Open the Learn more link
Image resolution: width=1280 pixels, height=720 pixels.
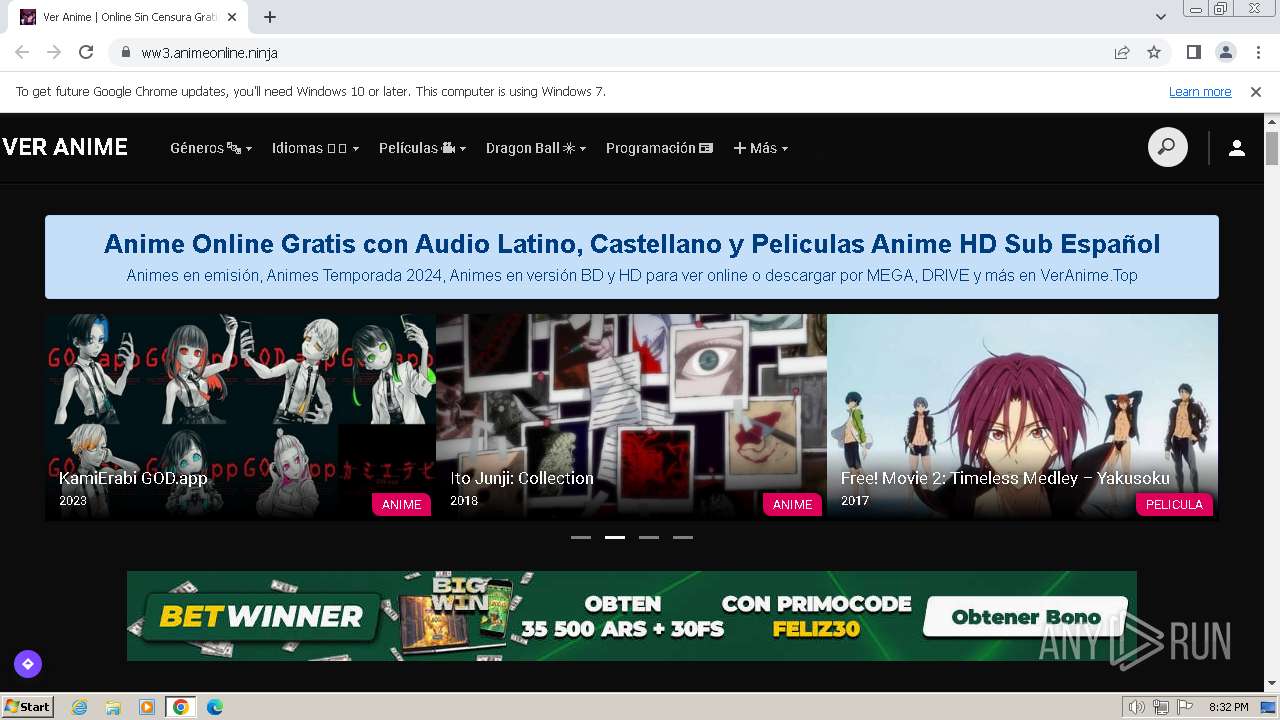pos(1200,91)
